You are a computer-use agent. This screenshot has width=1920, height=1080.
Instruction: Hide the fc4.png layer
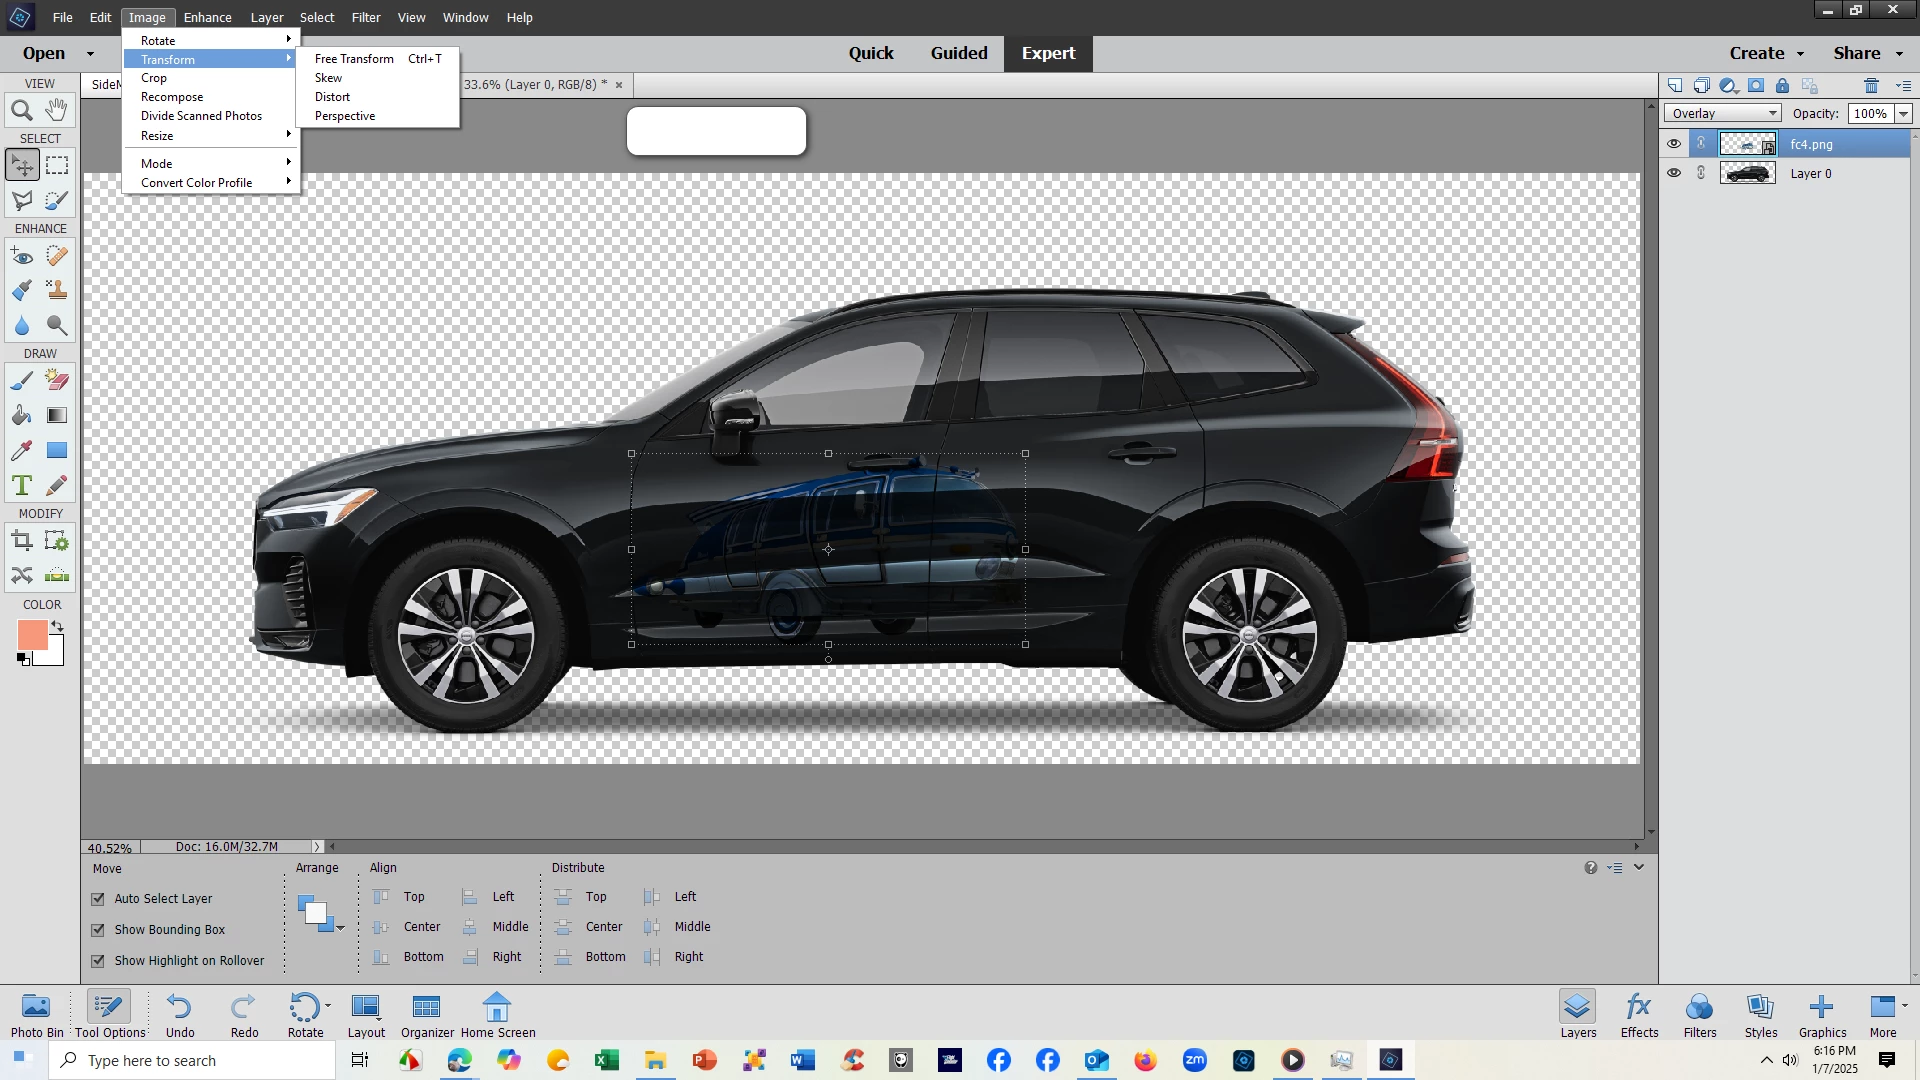tap(1674, 144)
